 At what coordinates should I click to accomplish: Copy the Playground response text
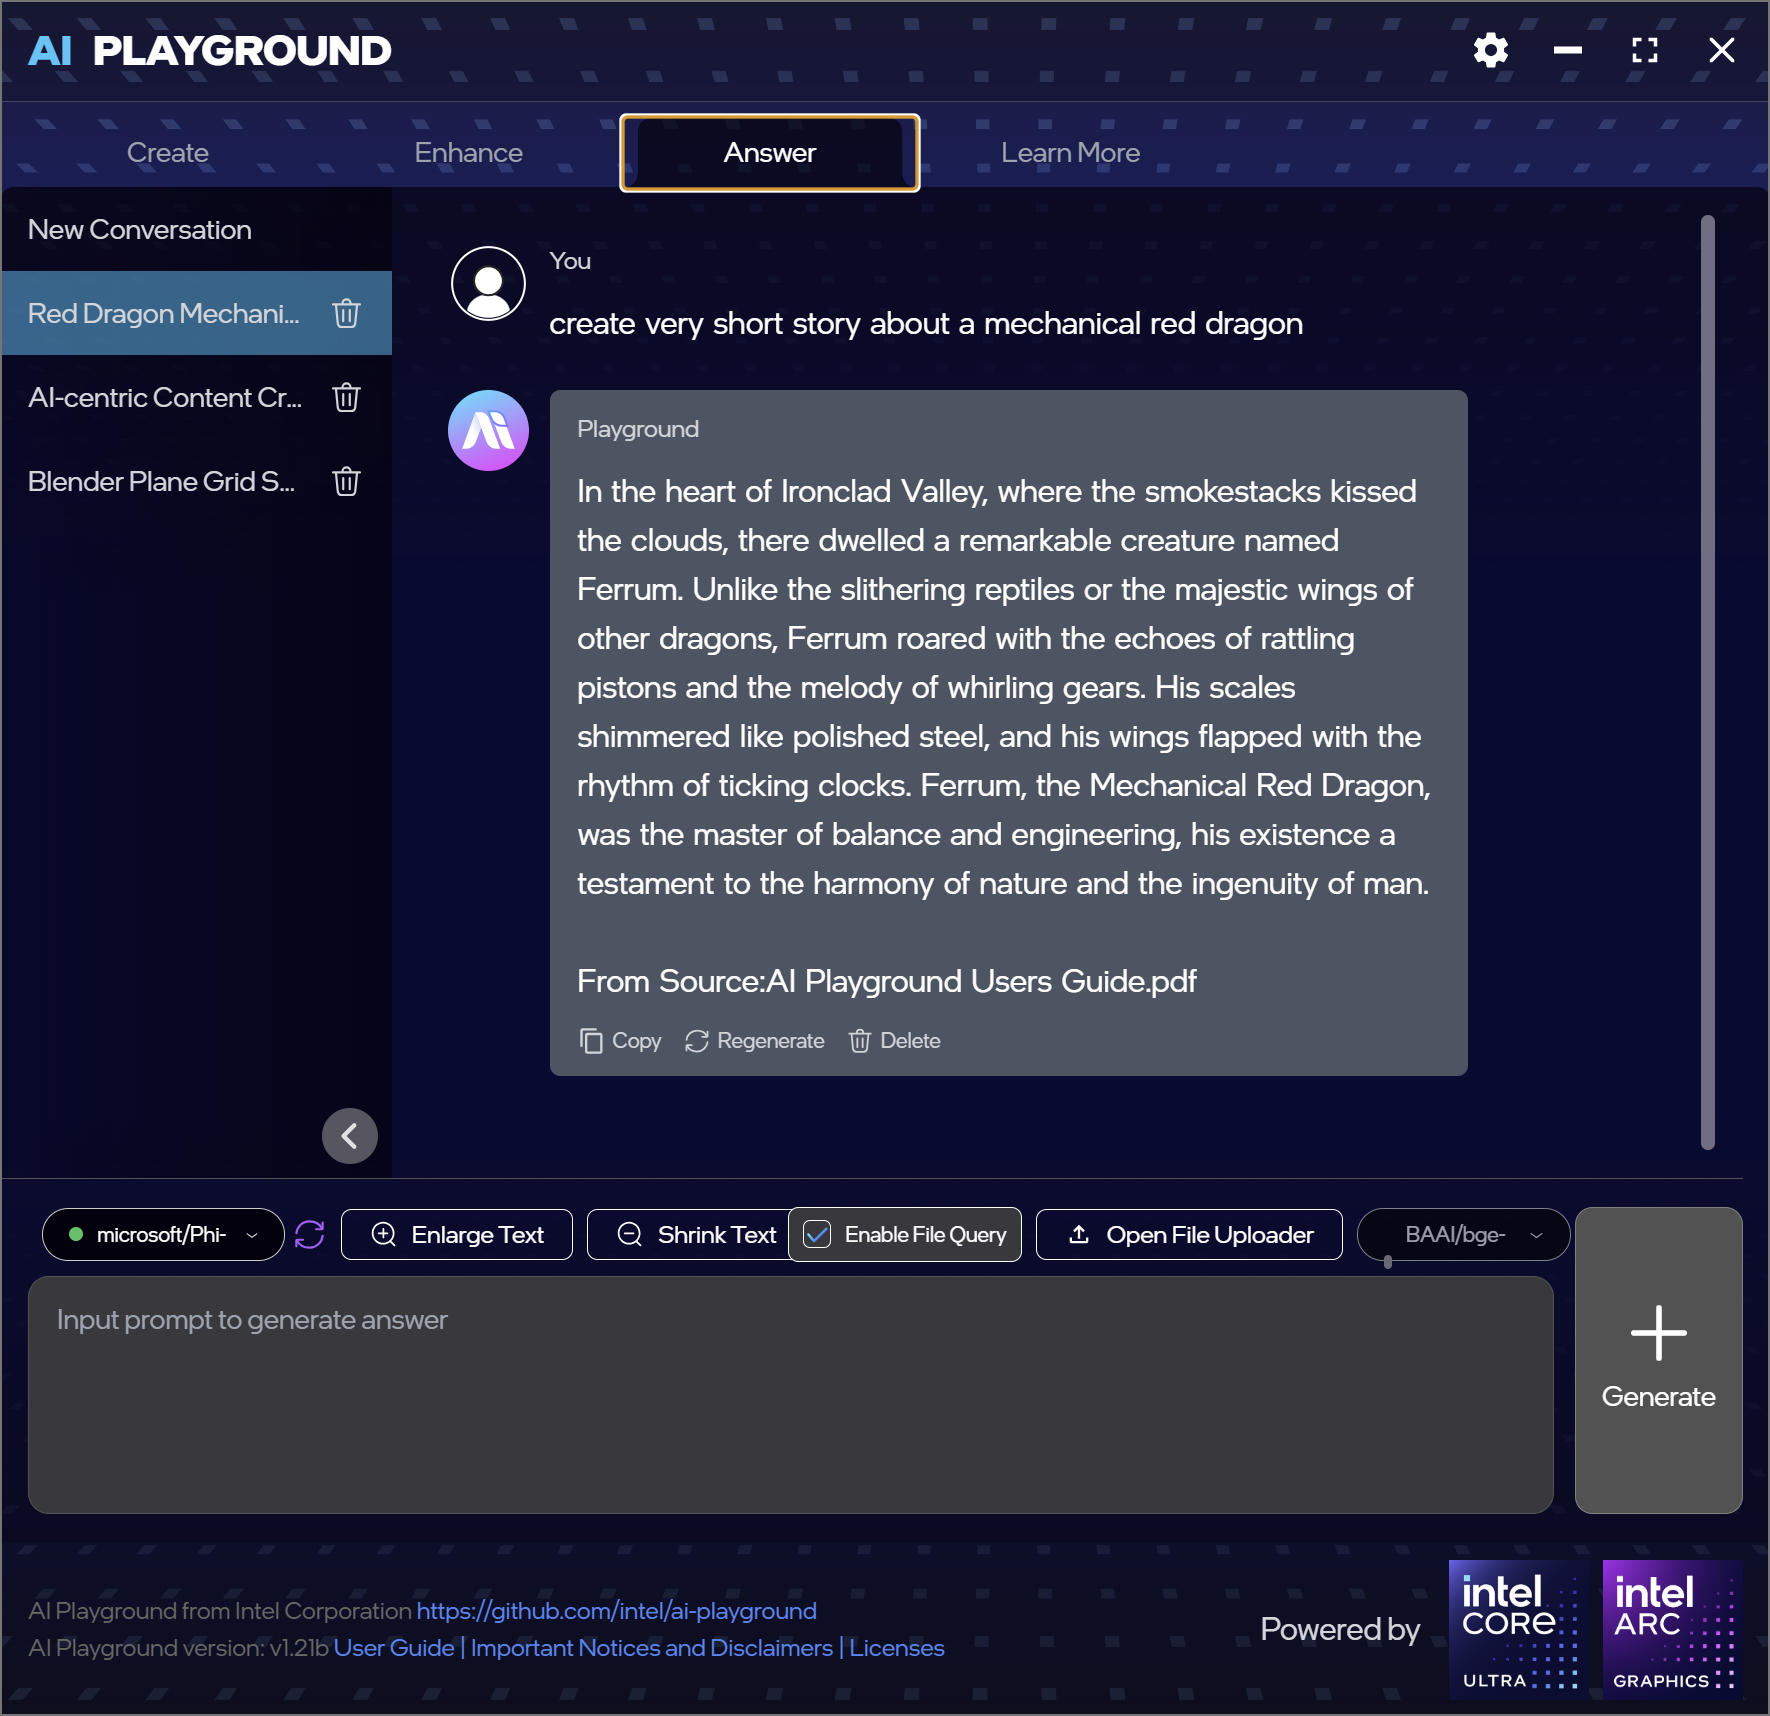[x=620, y=1040]
